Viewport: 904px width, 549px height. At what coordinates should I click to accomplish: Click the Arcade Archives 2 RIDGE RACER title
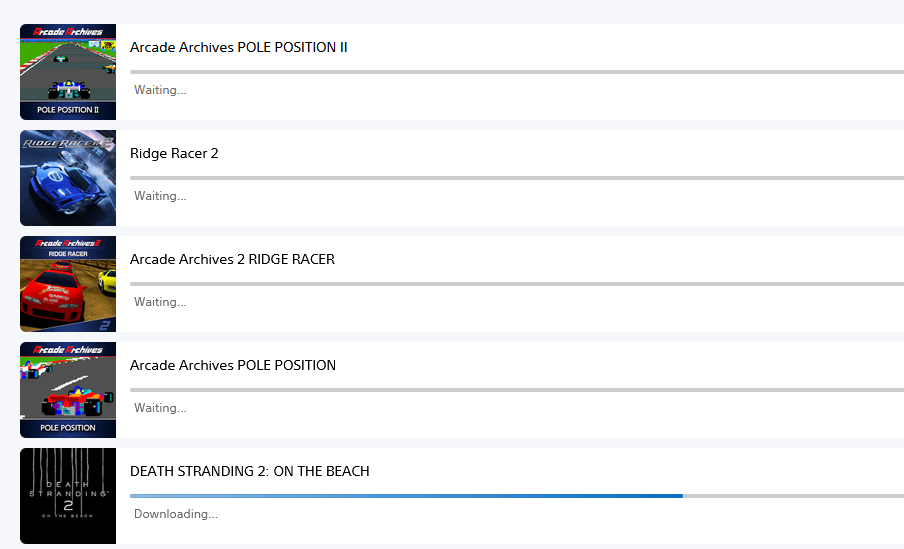[232, 260]
